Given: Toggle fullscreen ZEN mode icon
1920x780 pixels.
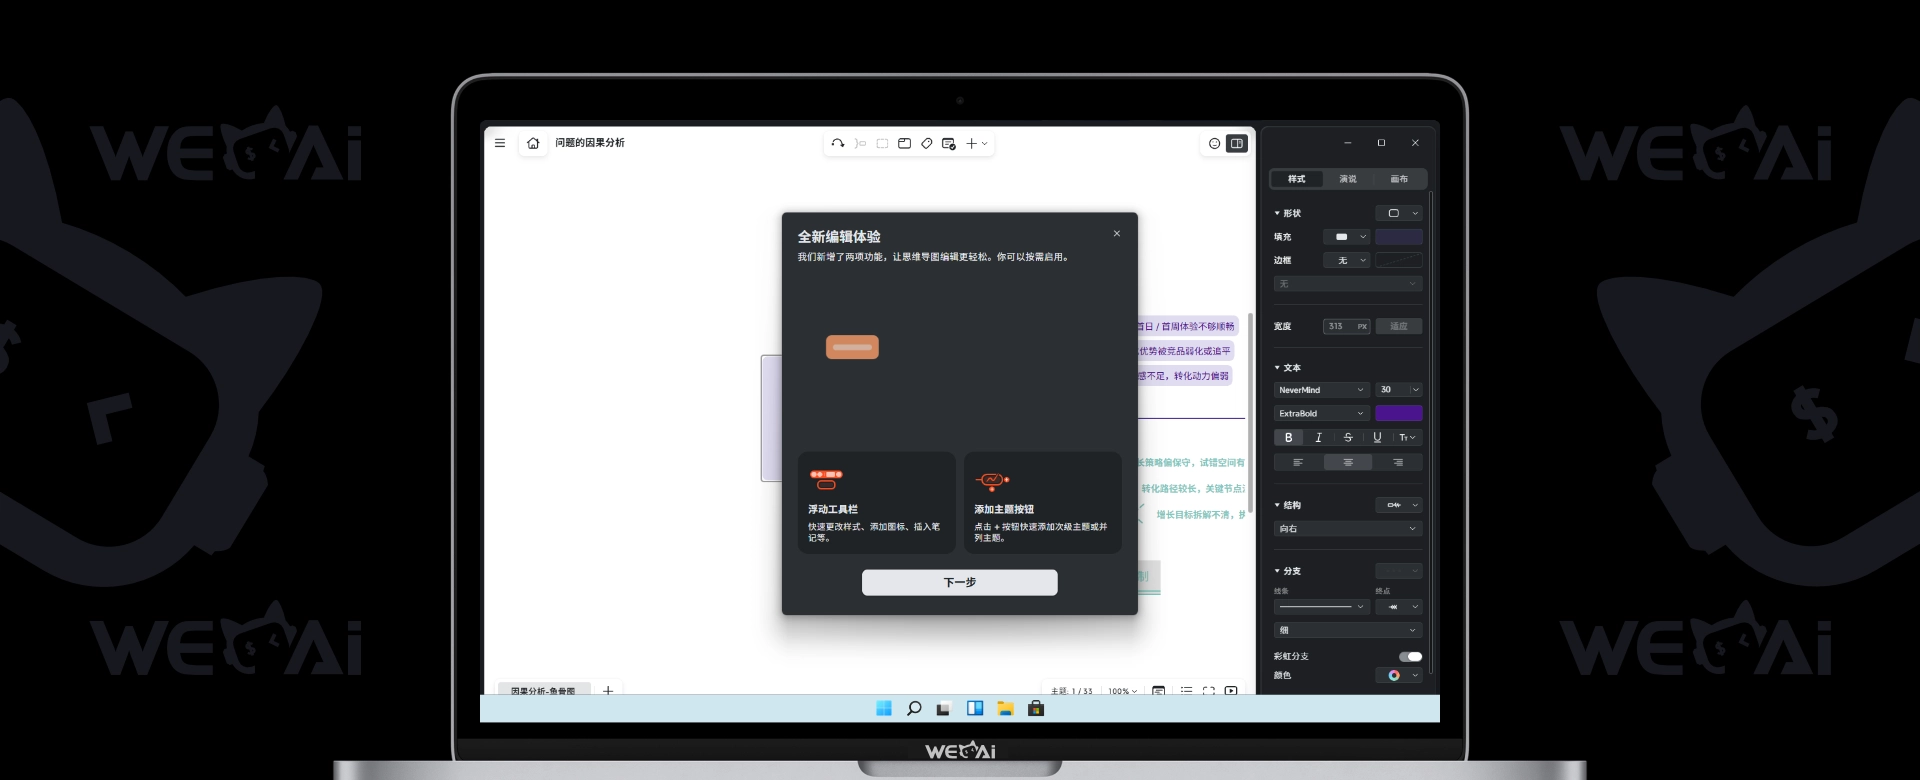Looking at the screenshot, I should click(1209, 690).
